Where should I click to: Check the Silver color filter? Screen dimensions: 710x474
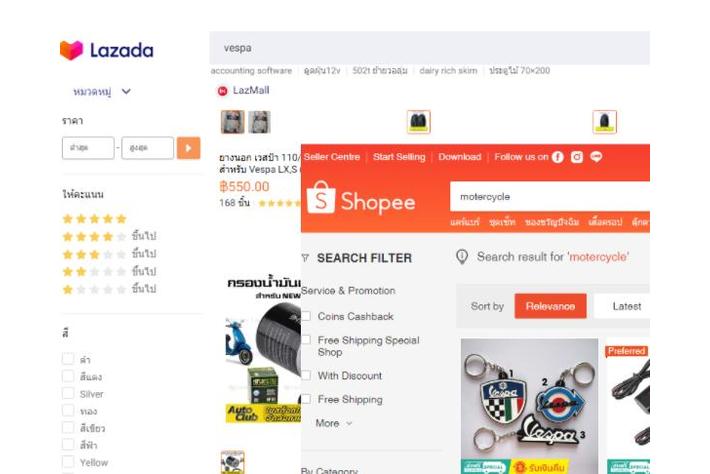tap(68, 393)
